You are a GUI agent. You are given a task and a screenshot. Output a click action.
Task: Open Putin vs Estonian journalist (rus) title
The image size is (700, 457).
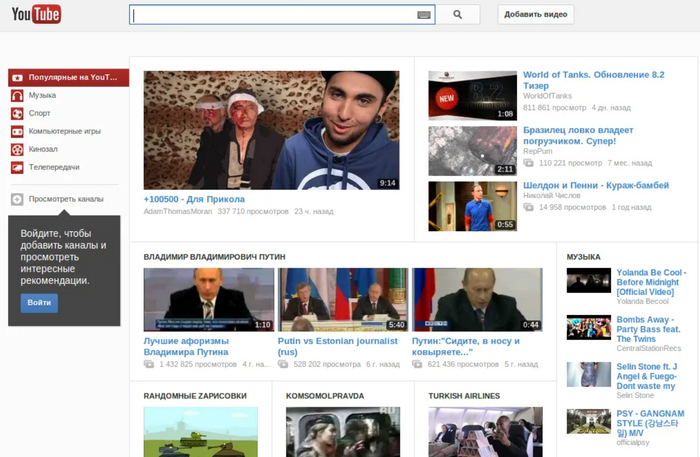point(338,347)
